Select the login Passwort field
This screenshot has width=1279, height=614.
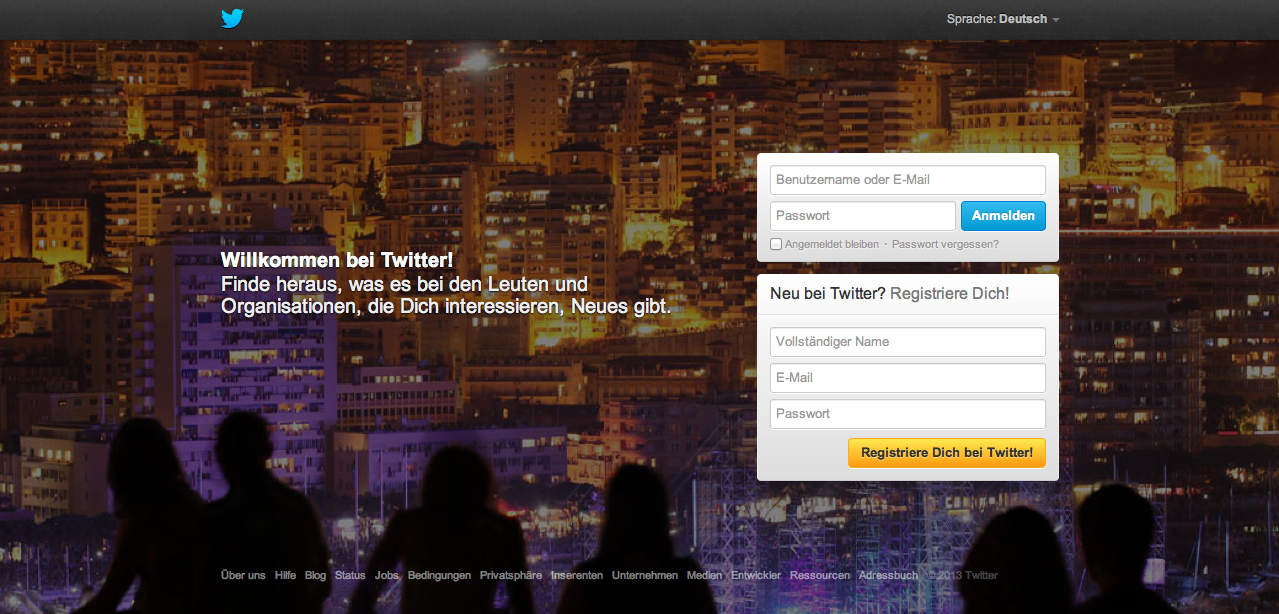click(x=863, y=216)
